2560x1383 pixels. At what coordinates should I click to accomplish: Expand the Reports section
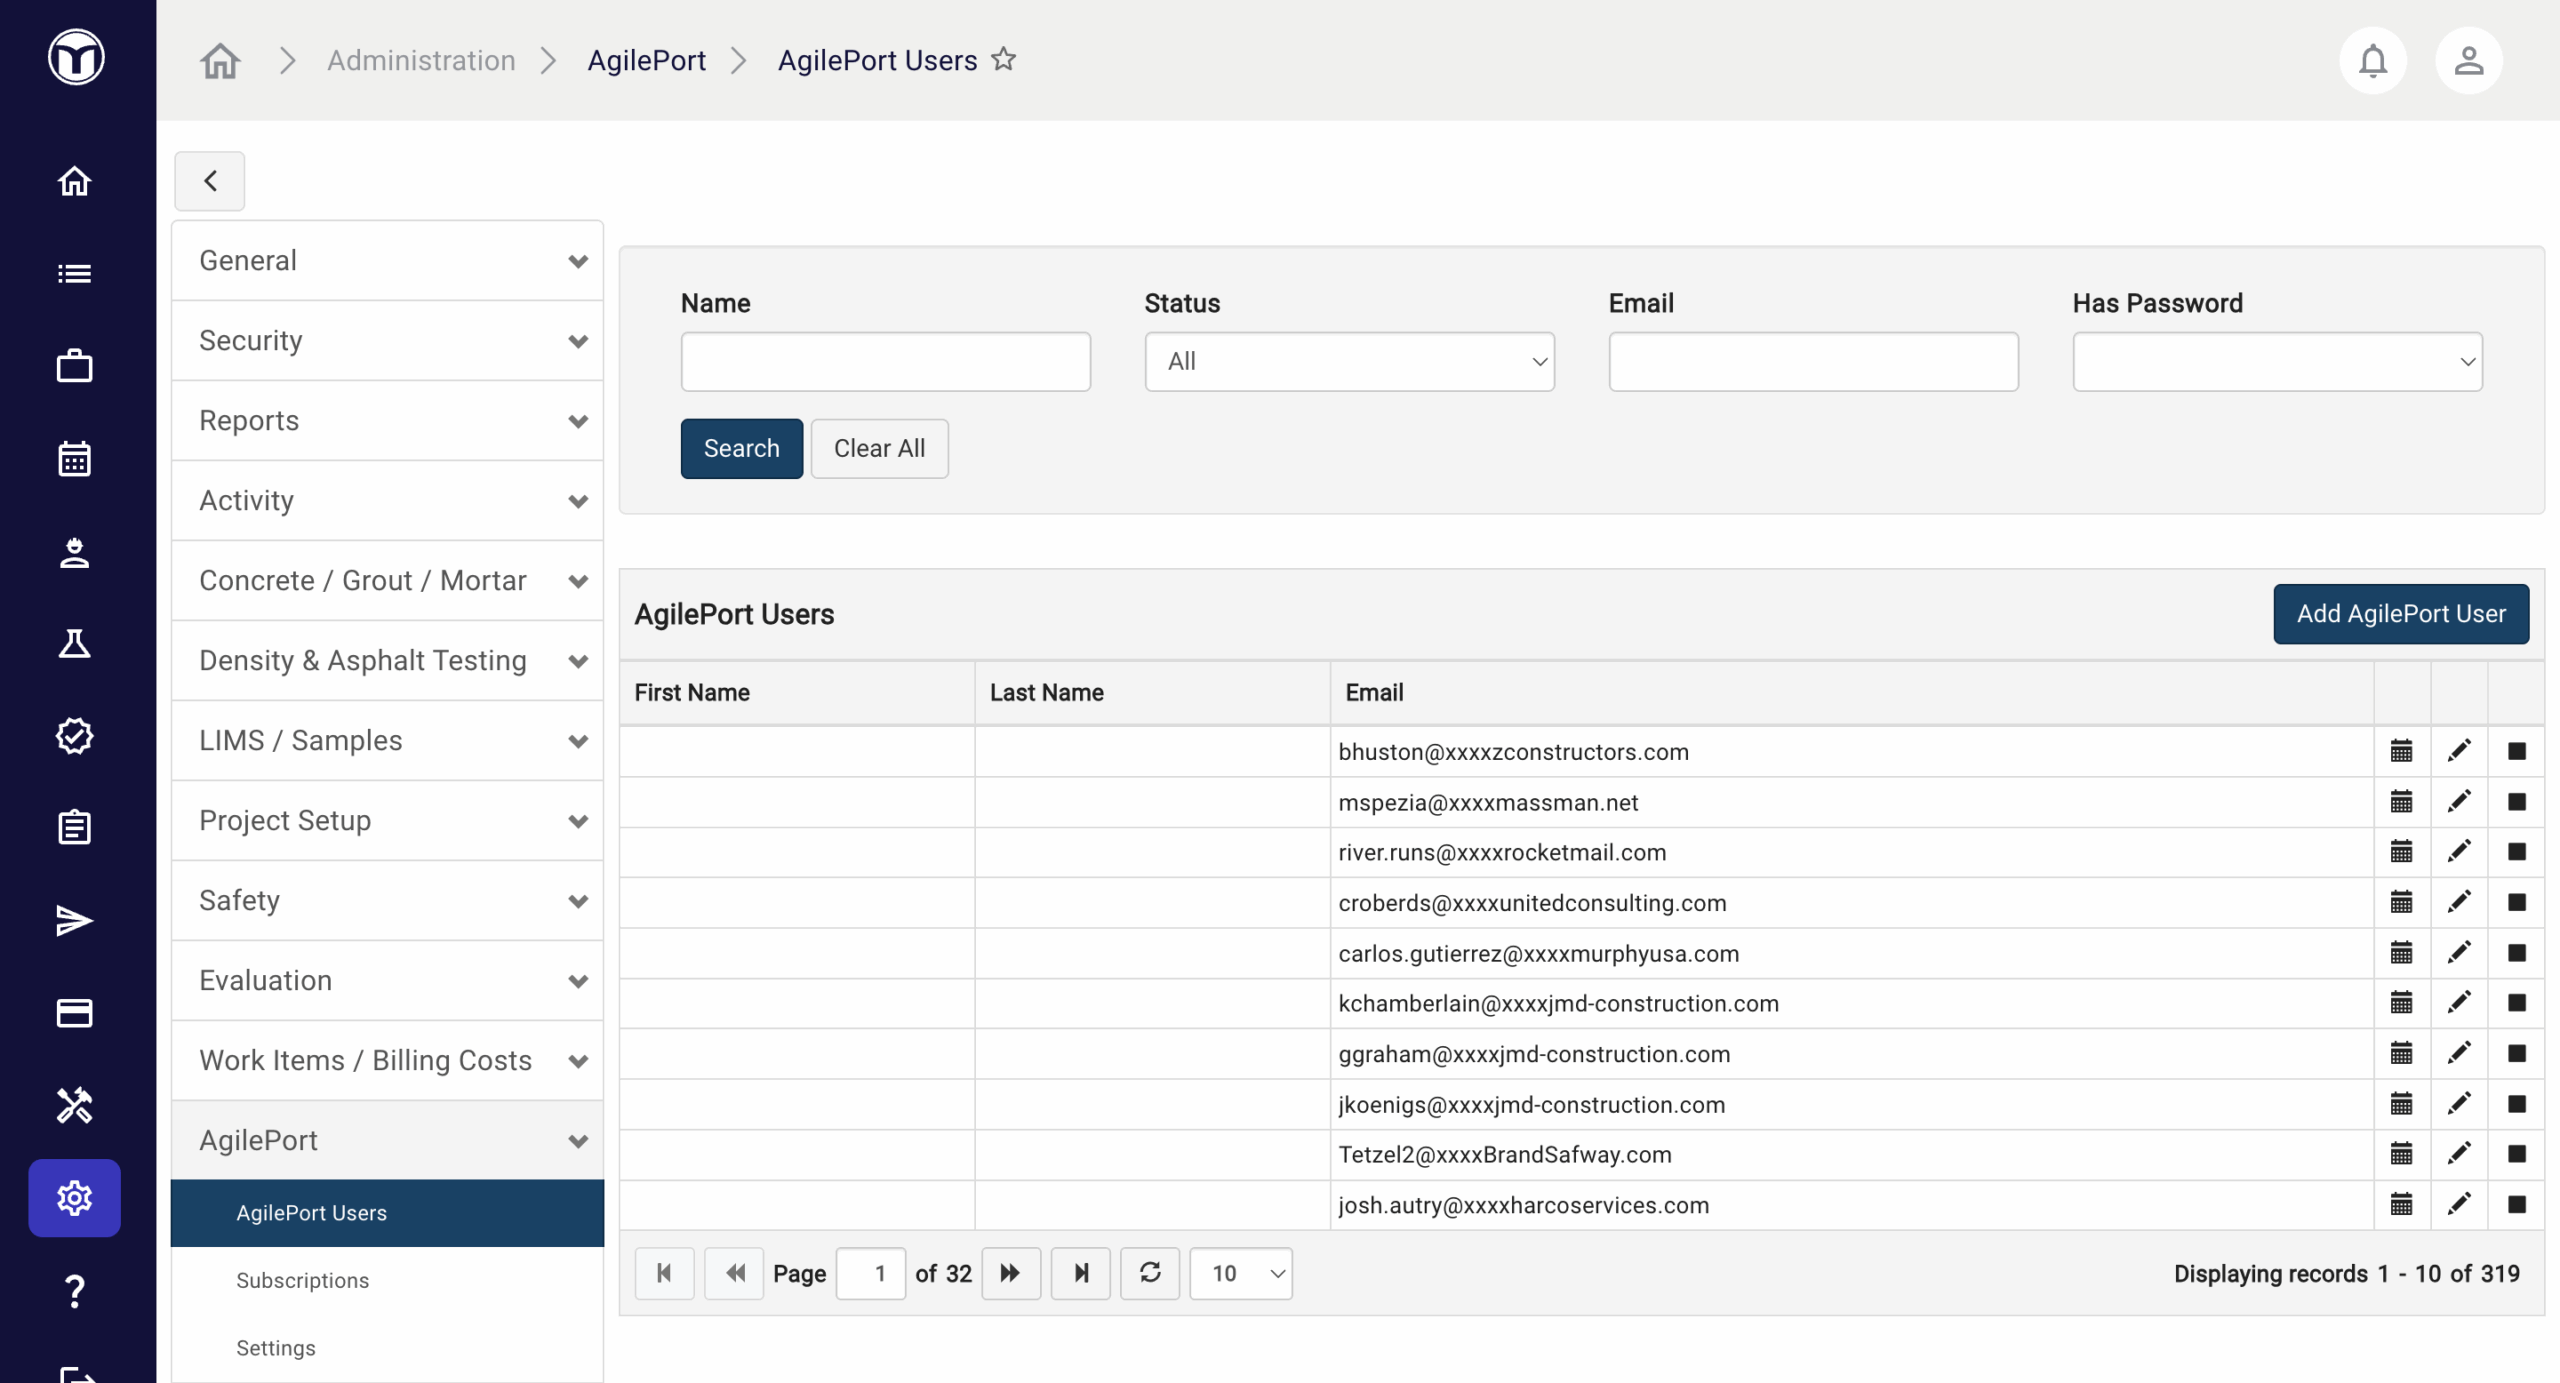[388, 421]
